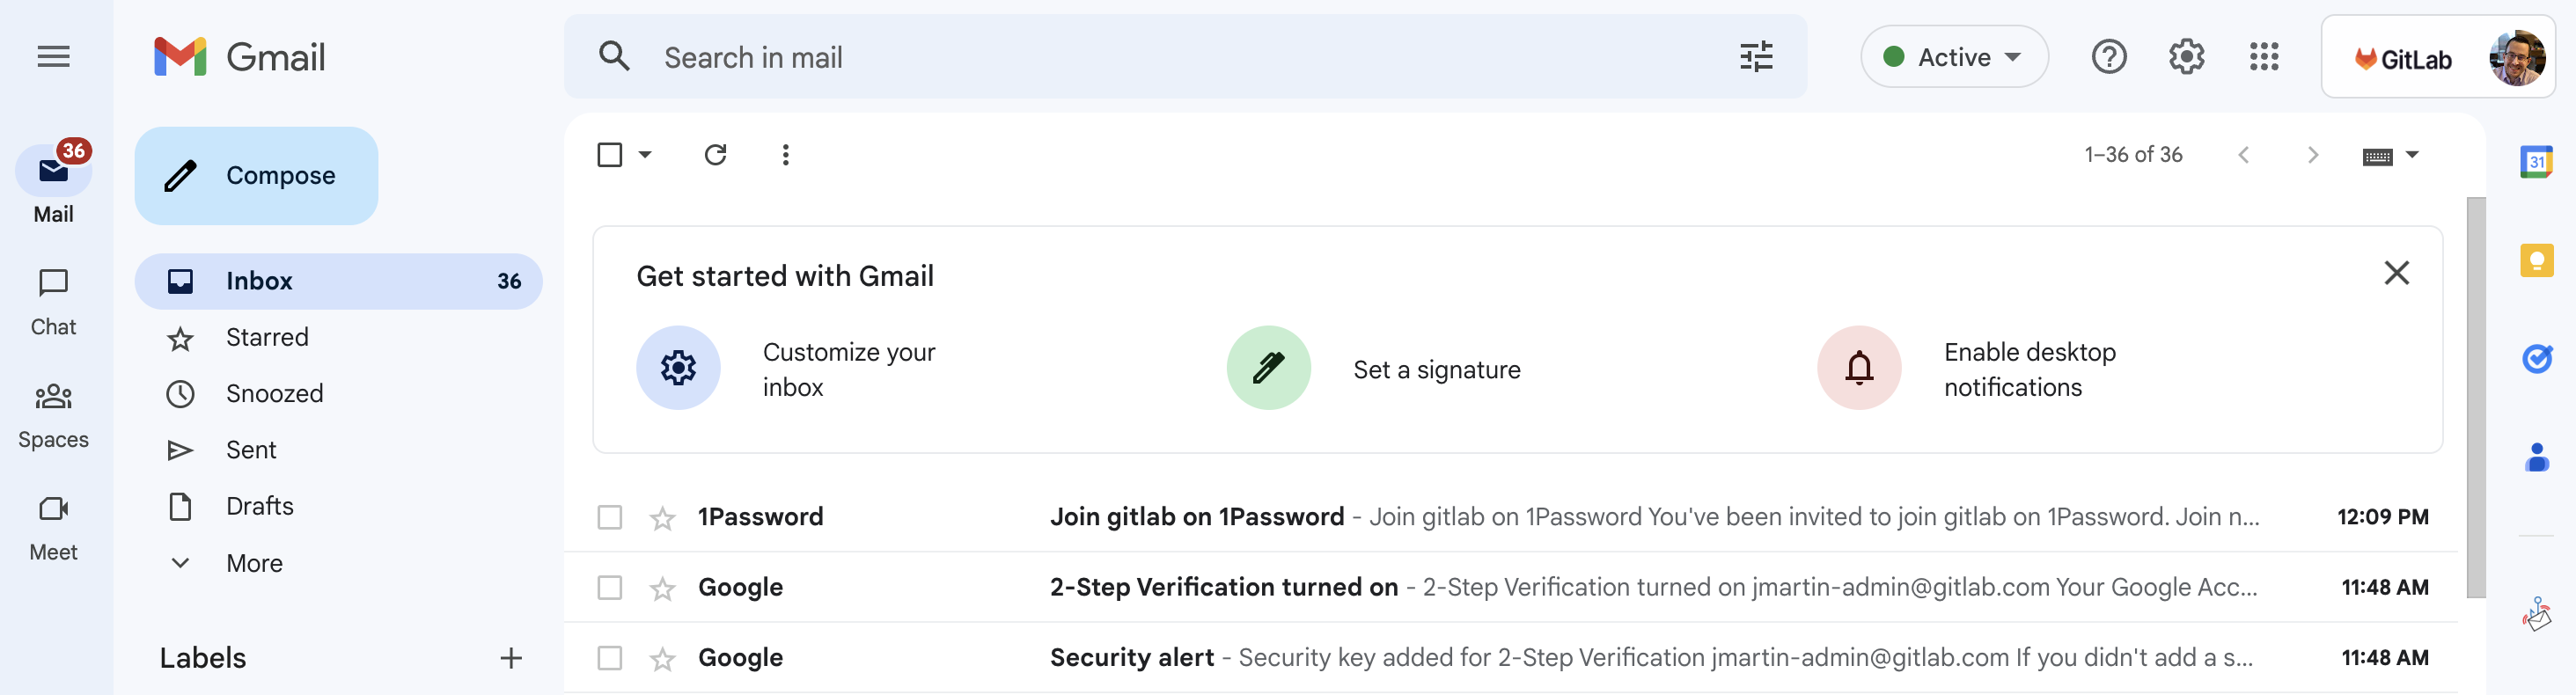Open Google Keep side panel

(x=2535, y=261)
